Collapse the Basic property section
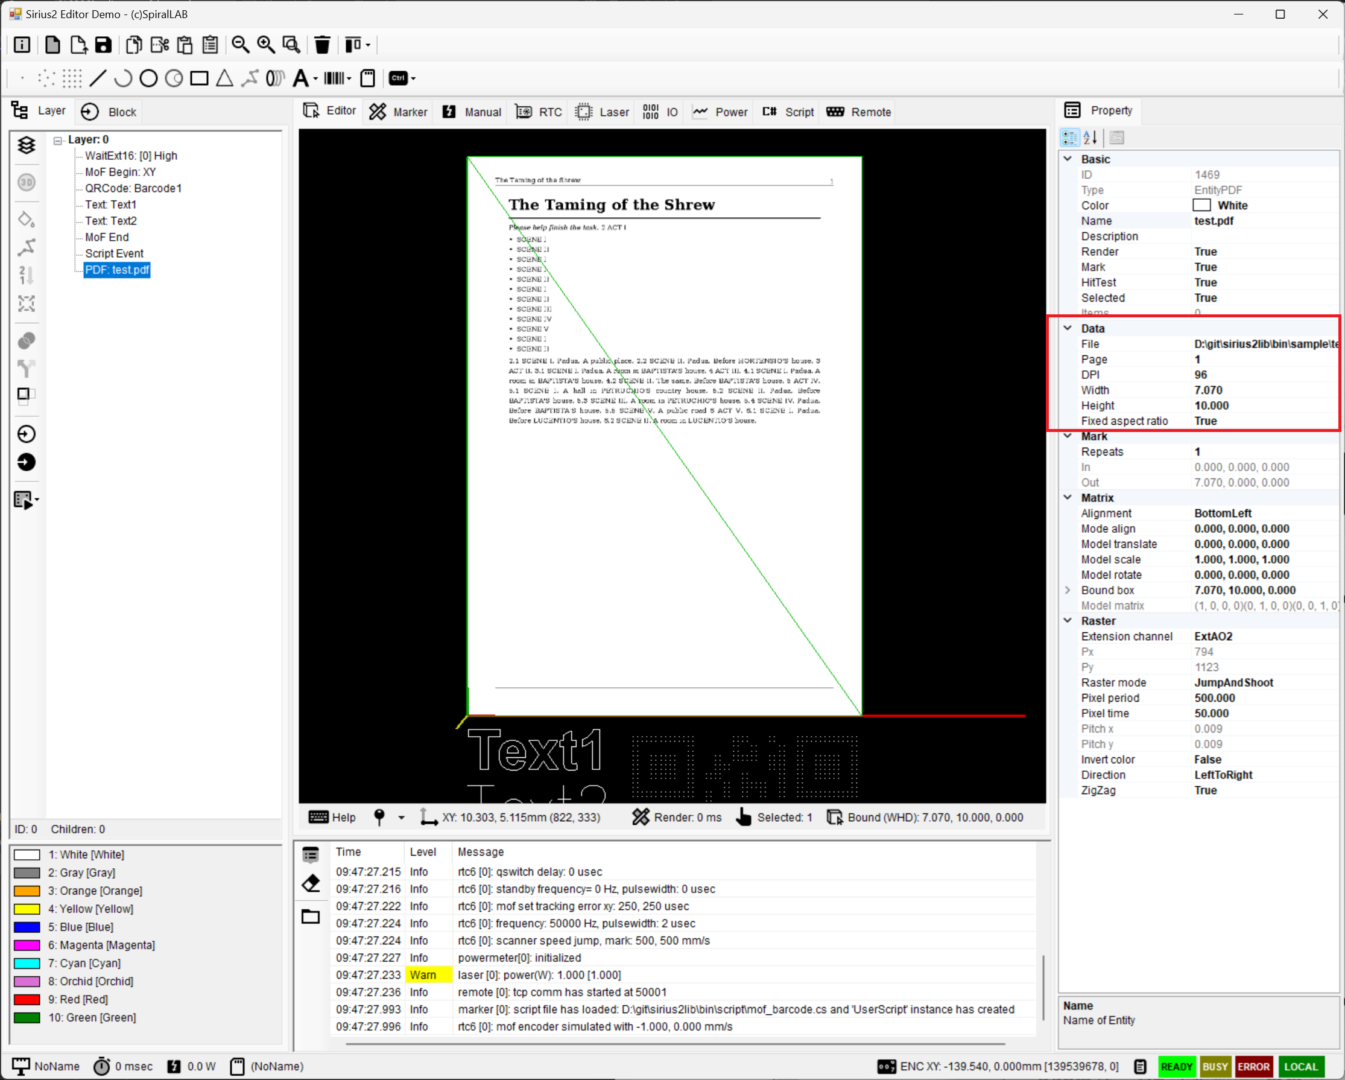This screenshot has width=1345, height=1080. pyautogui.click(x=1068, y=159)
